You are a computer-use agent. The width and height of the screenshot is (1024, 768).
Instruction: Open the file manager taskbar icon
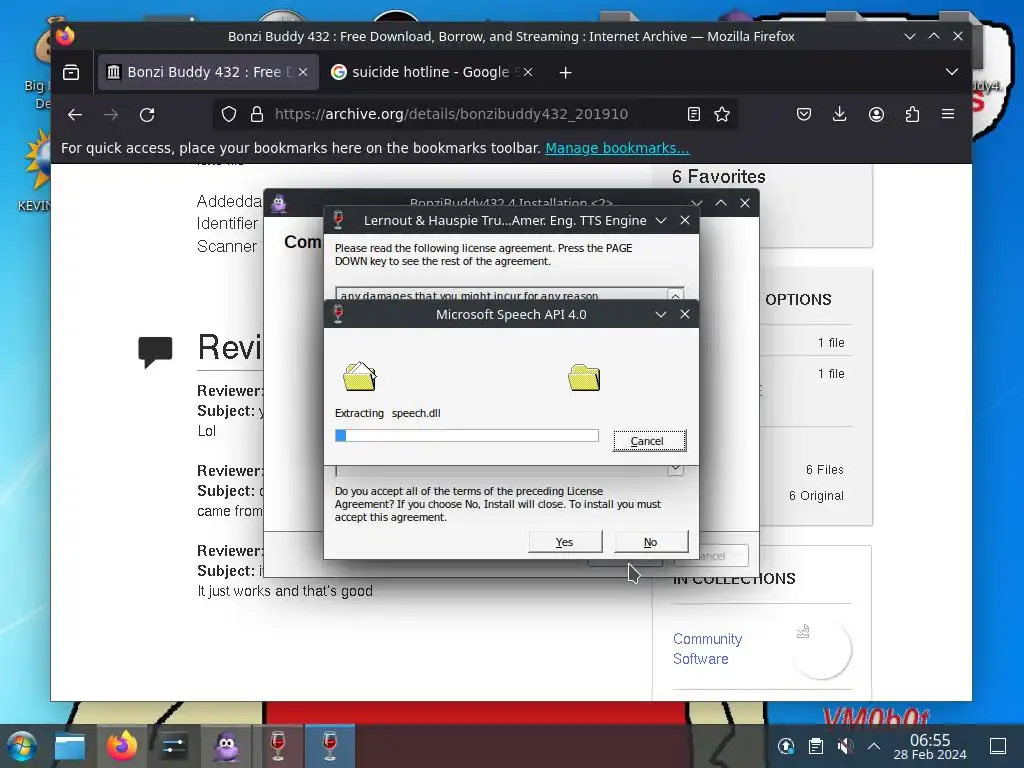point(70,746)
